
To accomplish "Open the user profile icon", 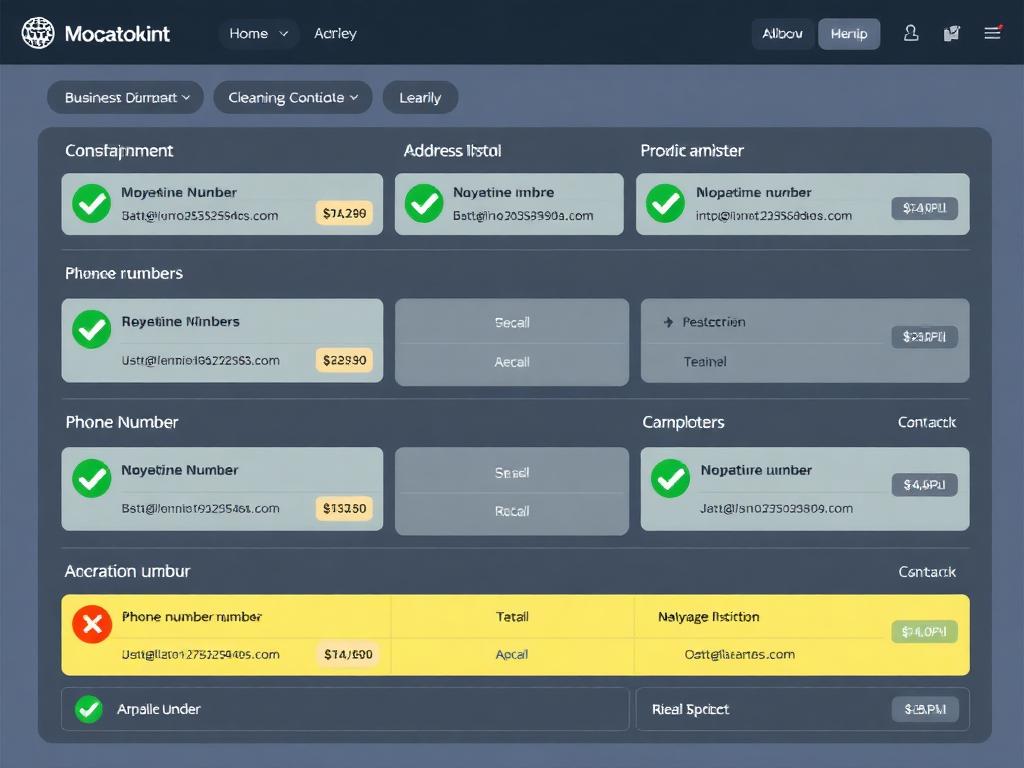I will click(911, 33).
